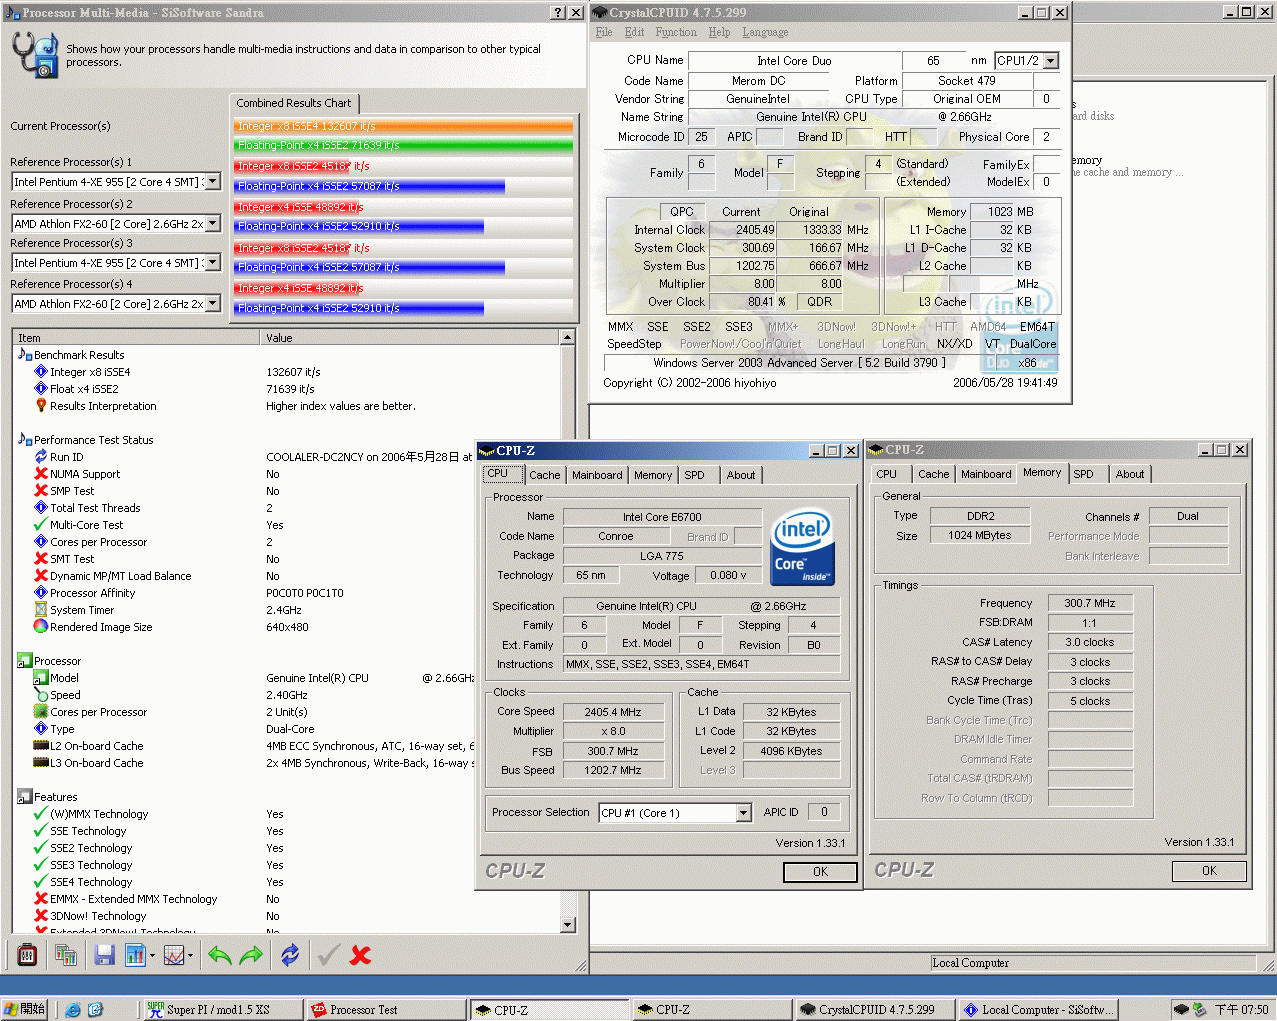The width and height of the screenshot is (1277, 1021).
Task: Click the line graph icon in Sandra toolbar
Action: coord(173,955)
